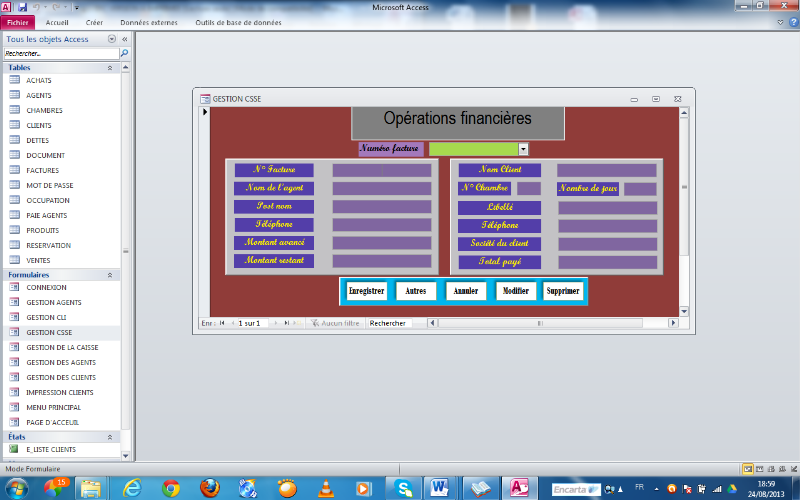
Task: Click the Nom Client input field
Action: click(x=606, y=170)
